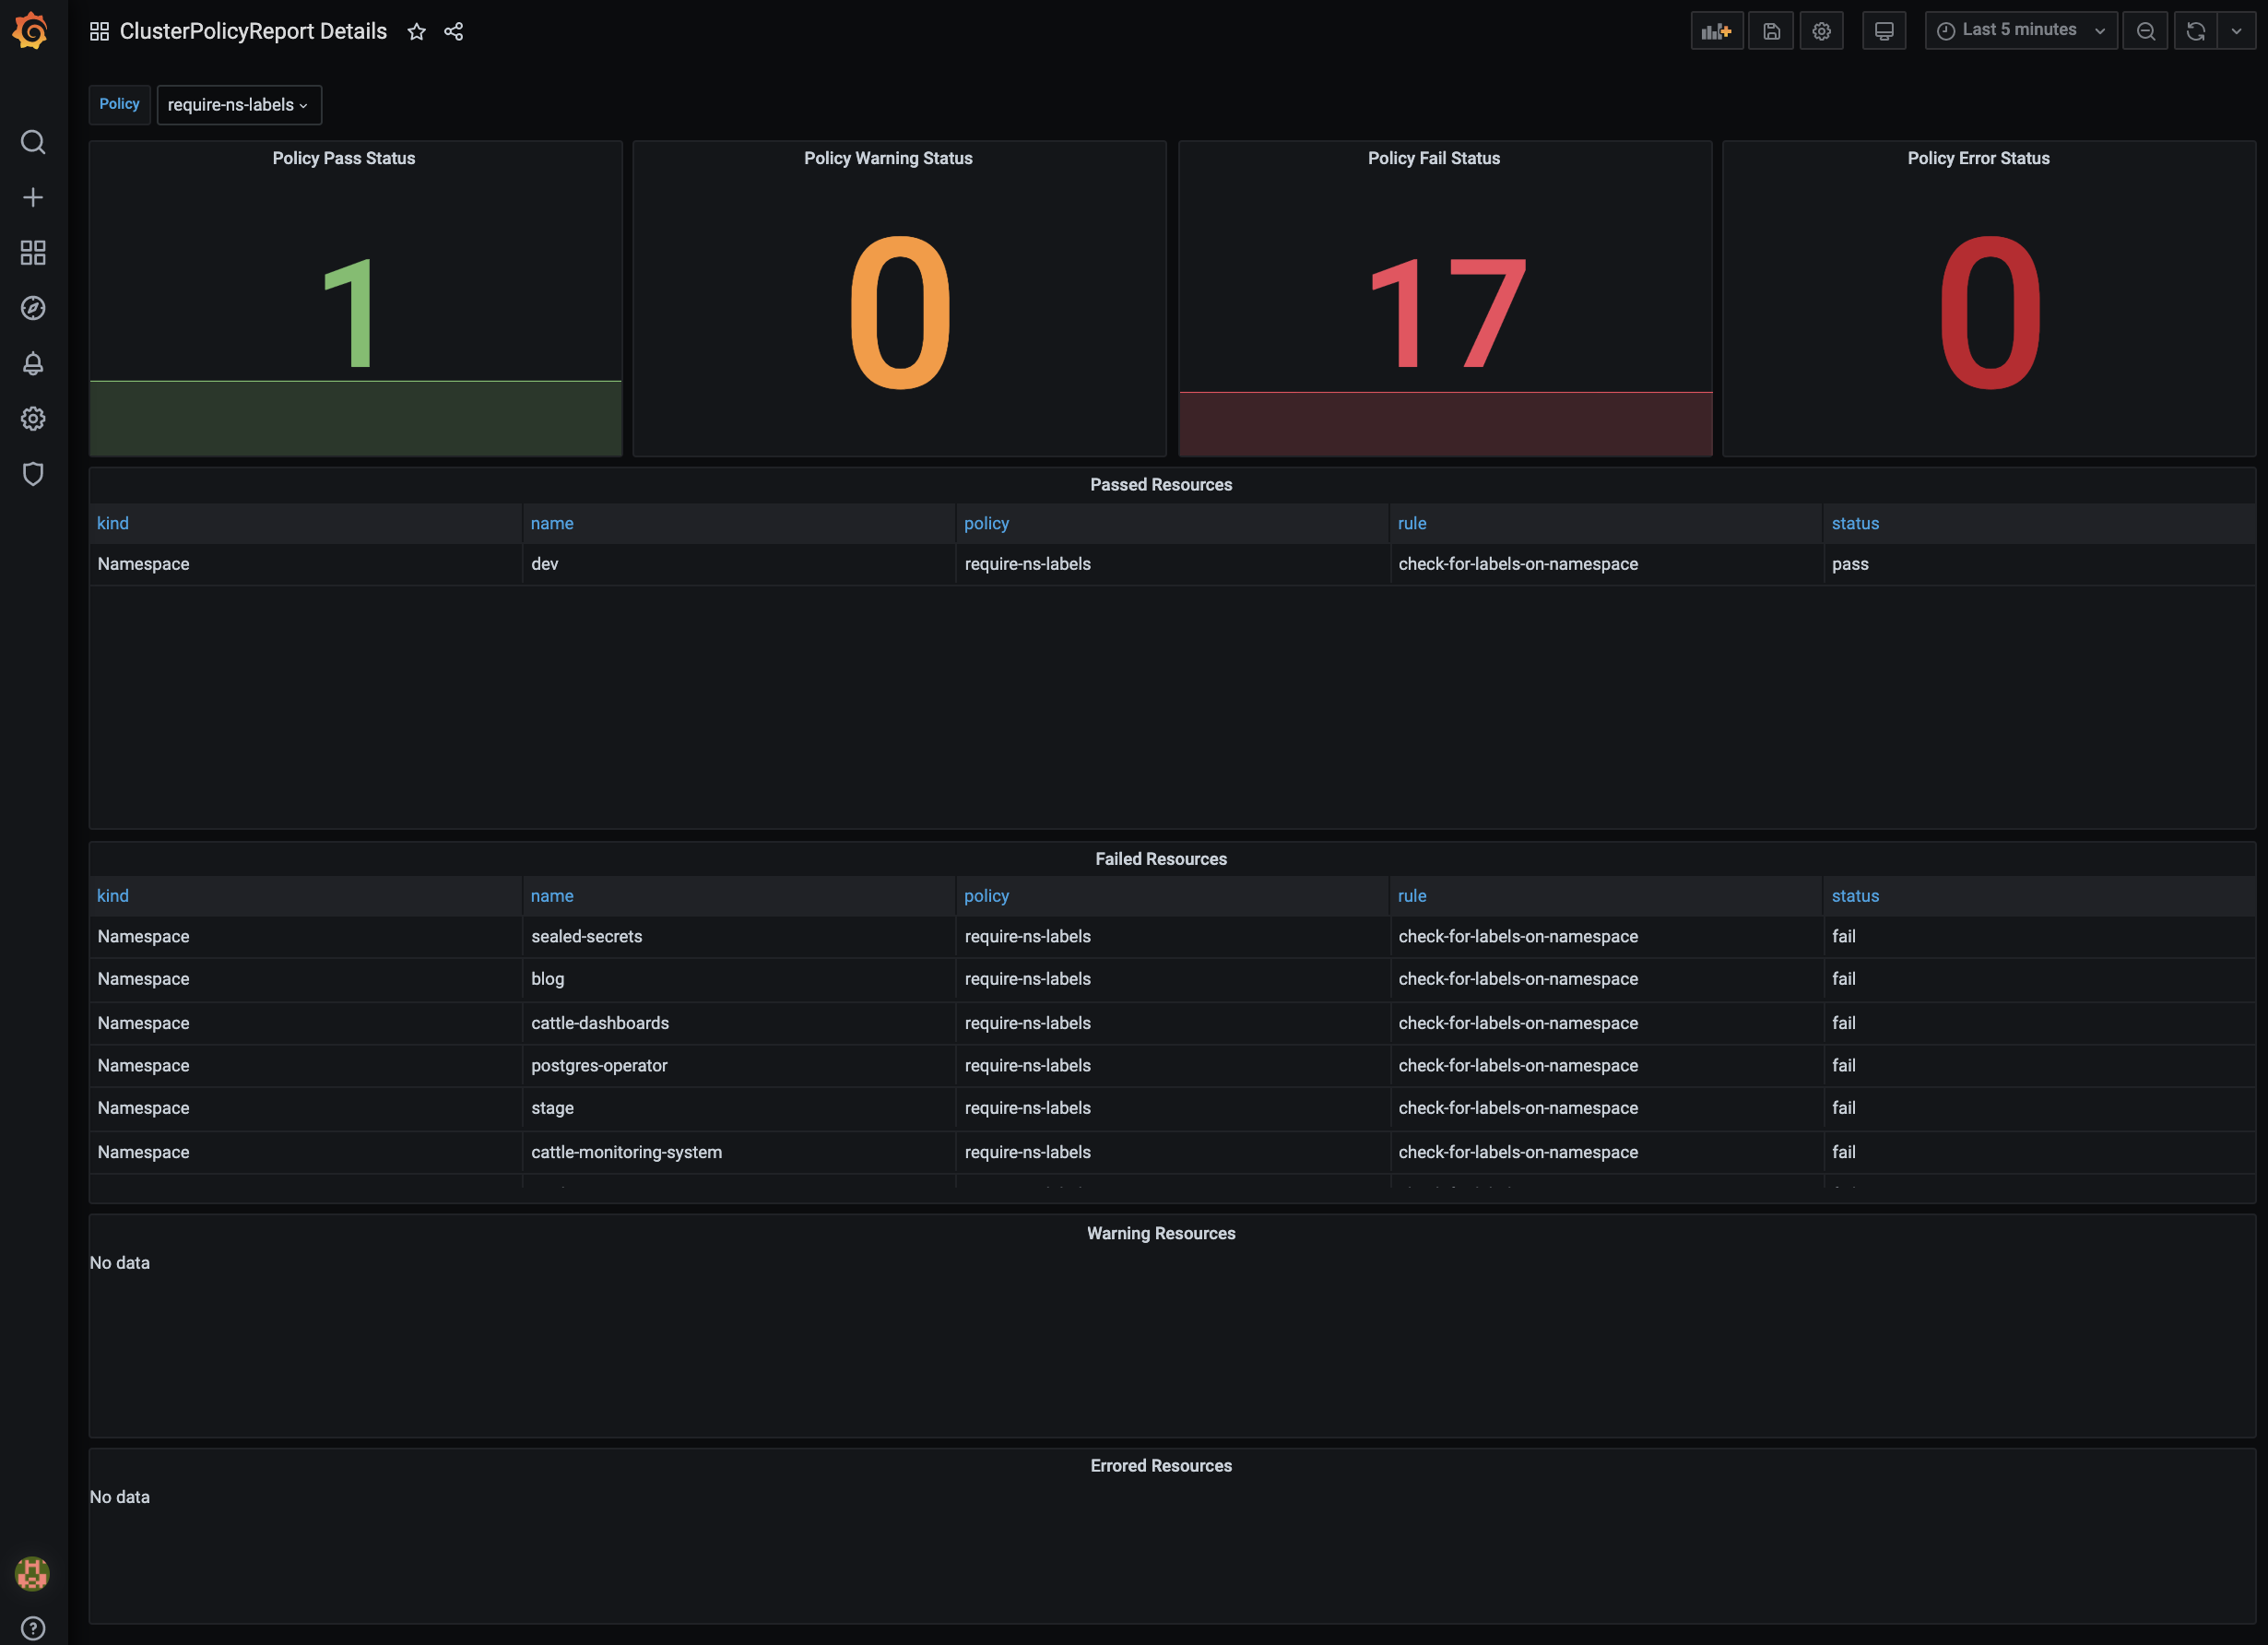The image size is (2268, 1645).
Task: Open the Failed Resources panel title menu
Action: coord(1160,859)
